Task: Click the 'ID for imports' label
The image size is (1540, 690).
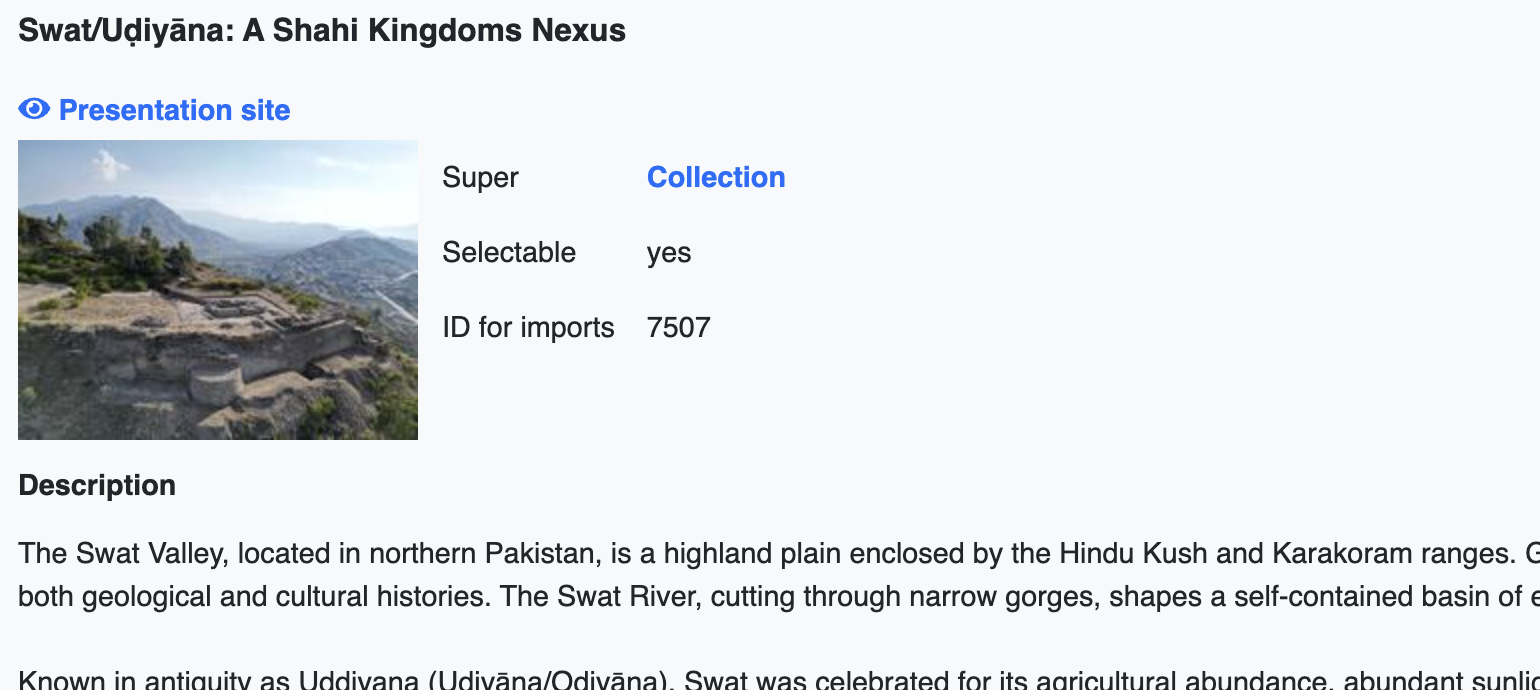Action: (528, 327)
